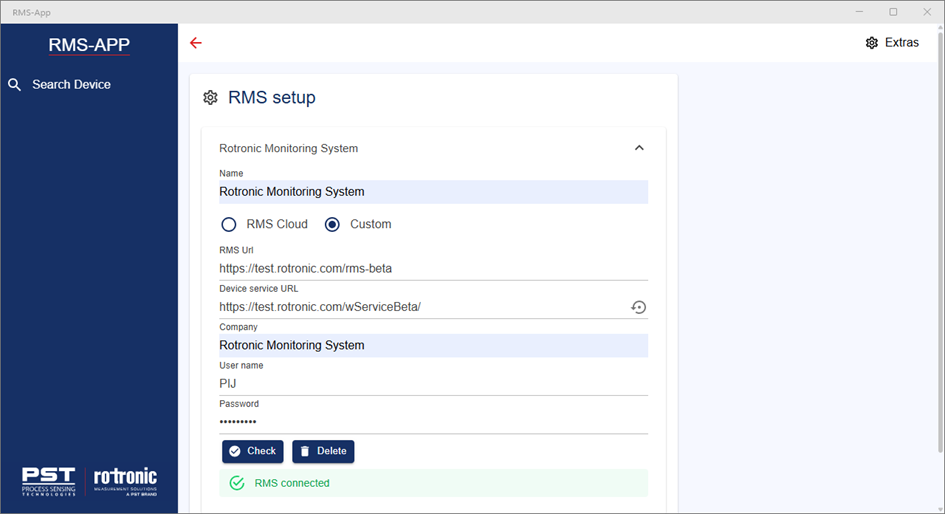Select the Custom radio button
The width and height of the screenshot is (945, 514).
[x=332, y=225]
